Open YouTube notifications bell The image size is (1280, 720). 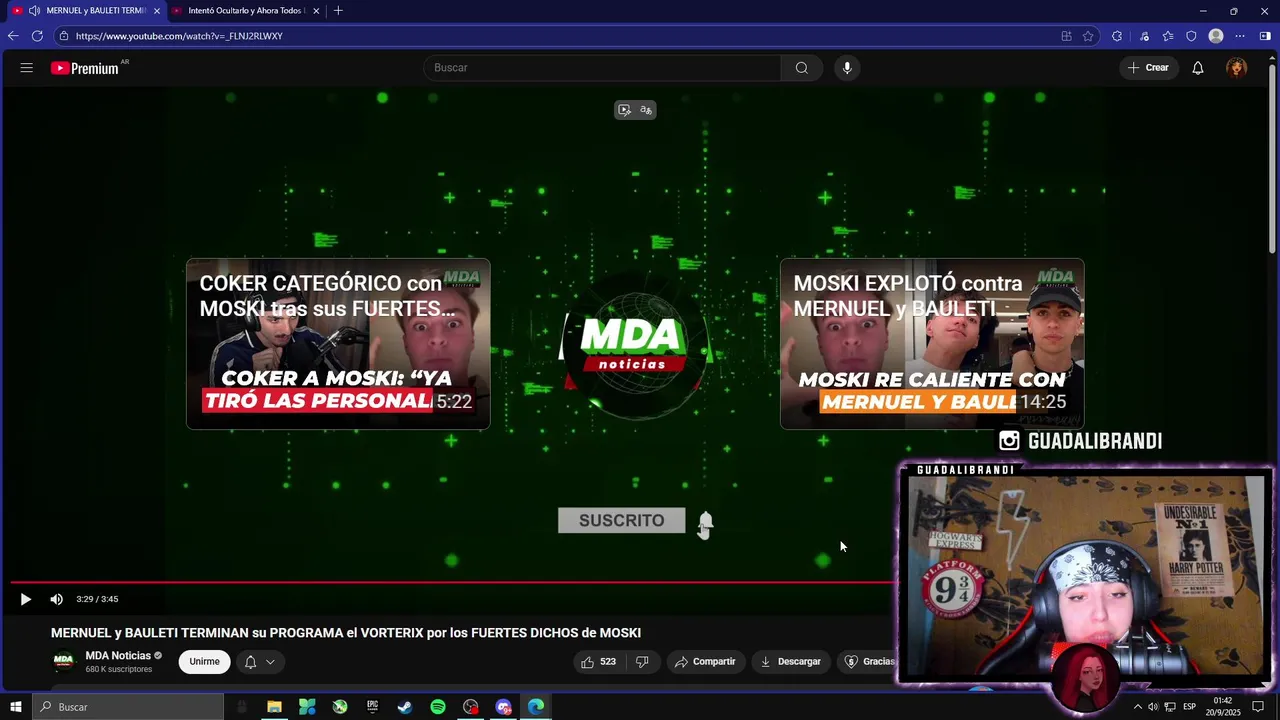coord(1198,68)
